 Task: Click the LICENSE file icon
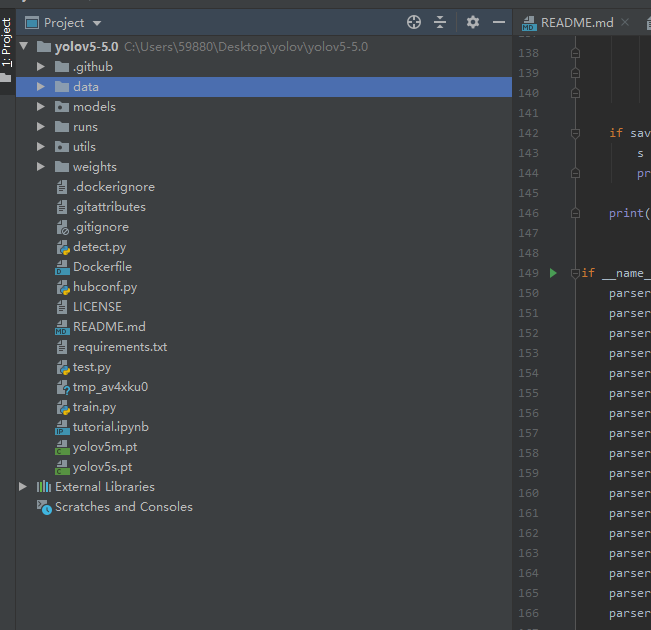[x=62, y=307]
